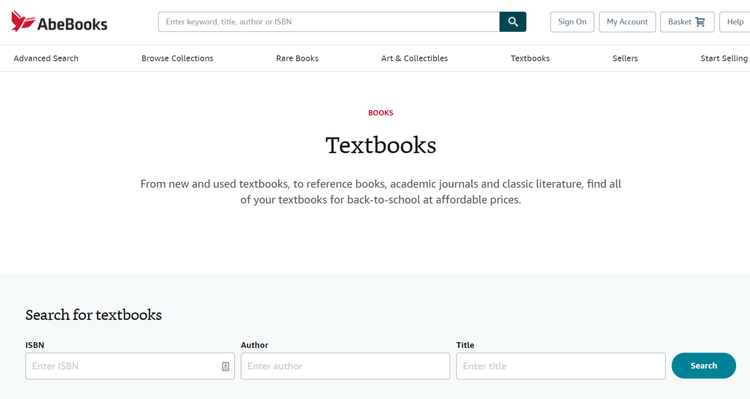The width and height of the screenshot is (750, 399).
Task: Go to Advanced Search
Action: click(46, 58)
